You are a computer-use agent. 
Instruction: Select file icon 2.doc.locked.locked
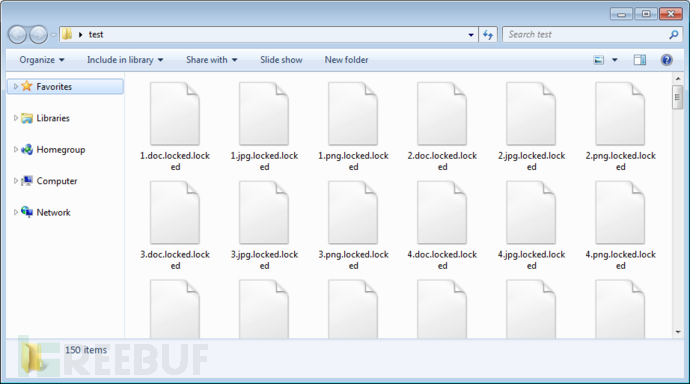coord(442,114)
